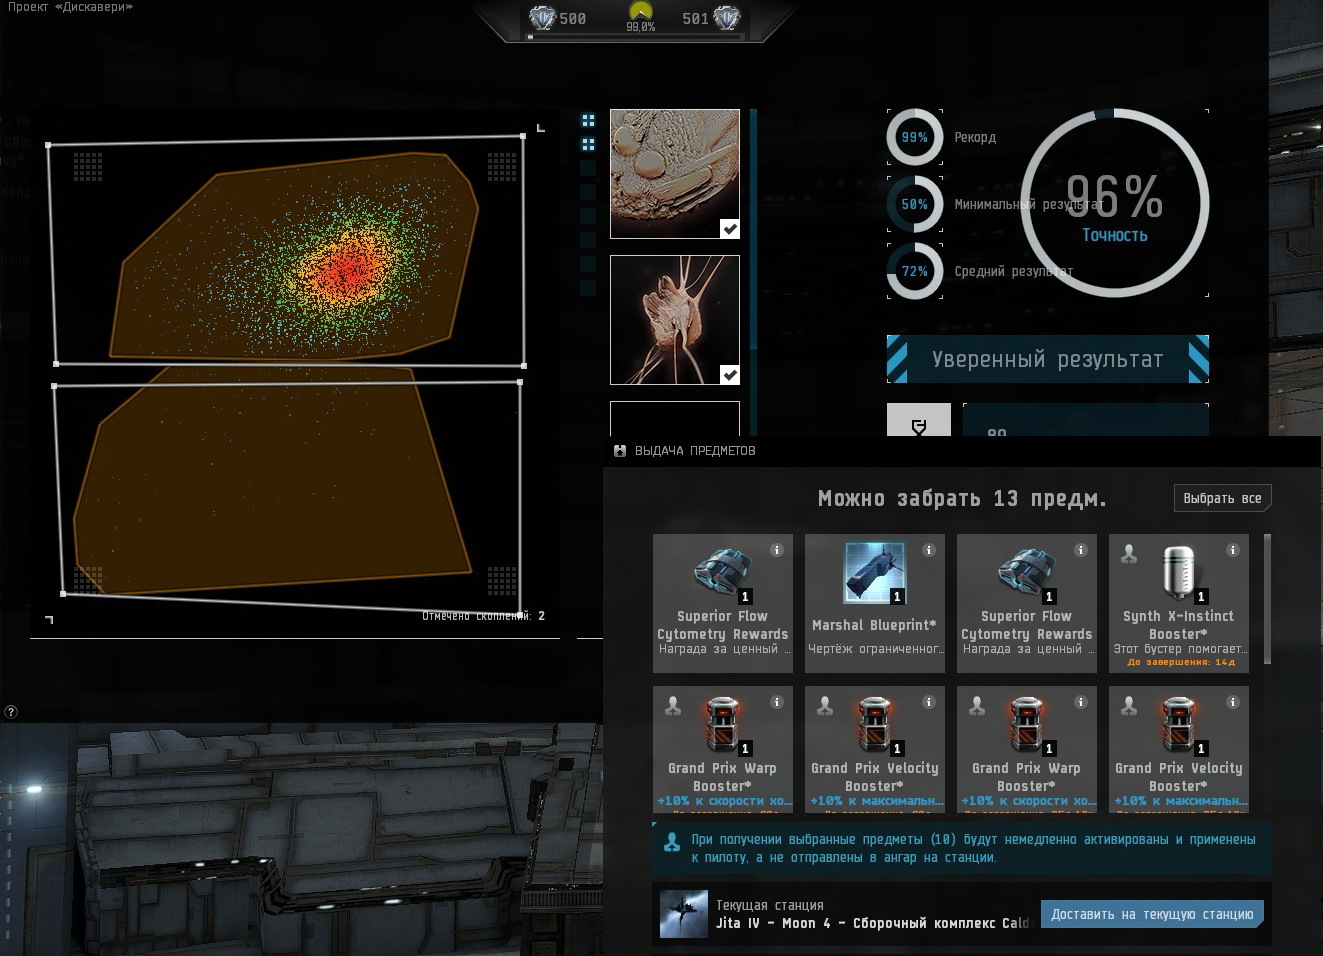Click pilot icon on Synth X-Instinct Booster card
The height and width of the screenshot is (956, 1323).
pyautogui.click(x=1129, y=554)
